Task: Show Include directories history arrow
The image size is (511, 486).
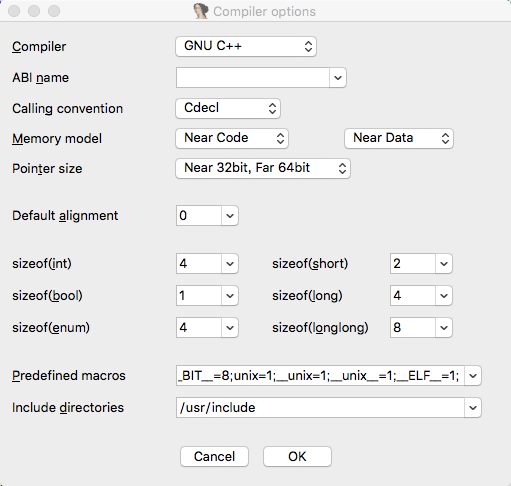Action: coord(473,408)
